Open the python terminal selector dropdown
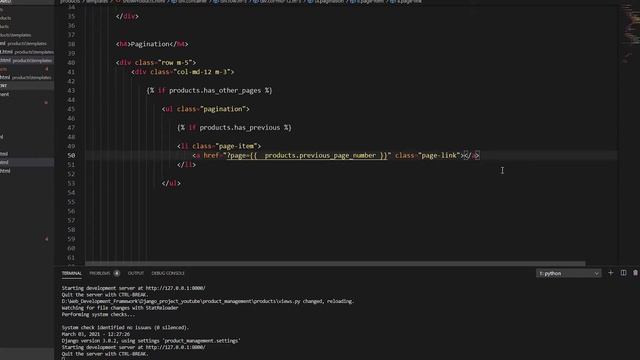The width and height of the screenshot is (640, 360). click(568, 273)
